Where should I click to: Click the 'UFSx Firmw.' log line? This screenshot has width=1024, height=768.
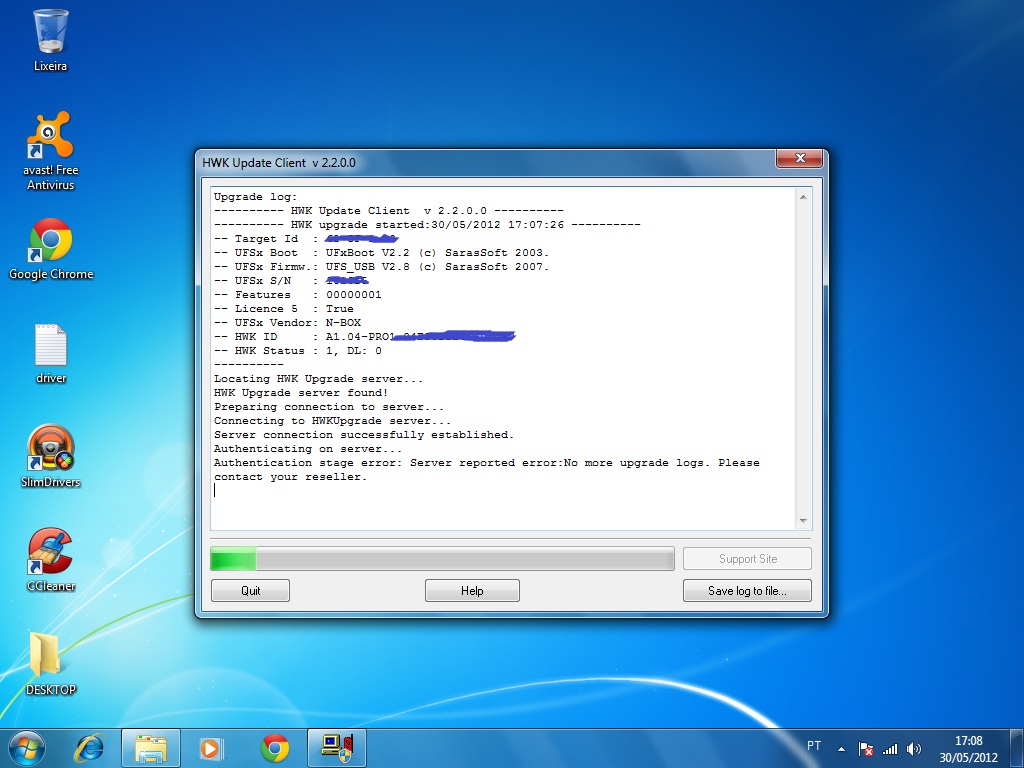(381, 266)
